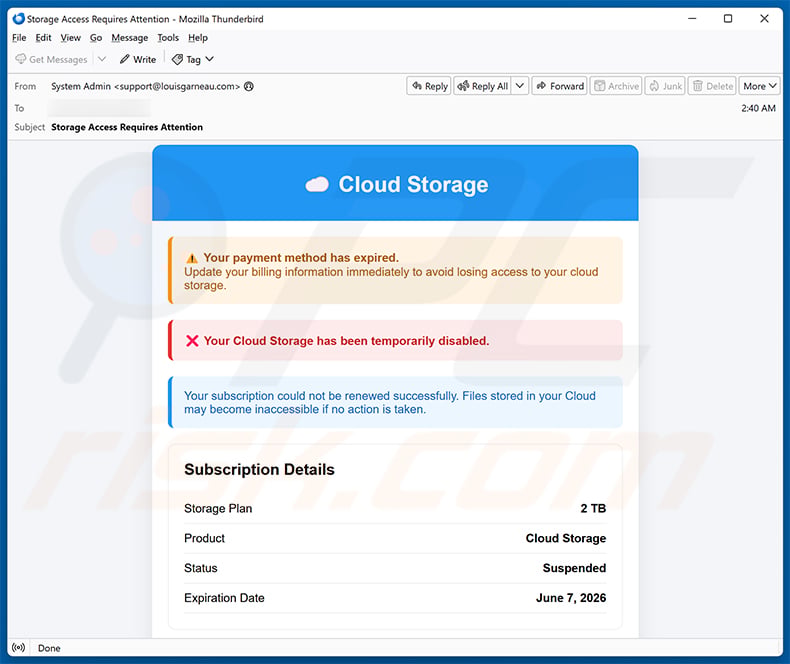Click the Cloud Storage header title

[x=413, y=184]
